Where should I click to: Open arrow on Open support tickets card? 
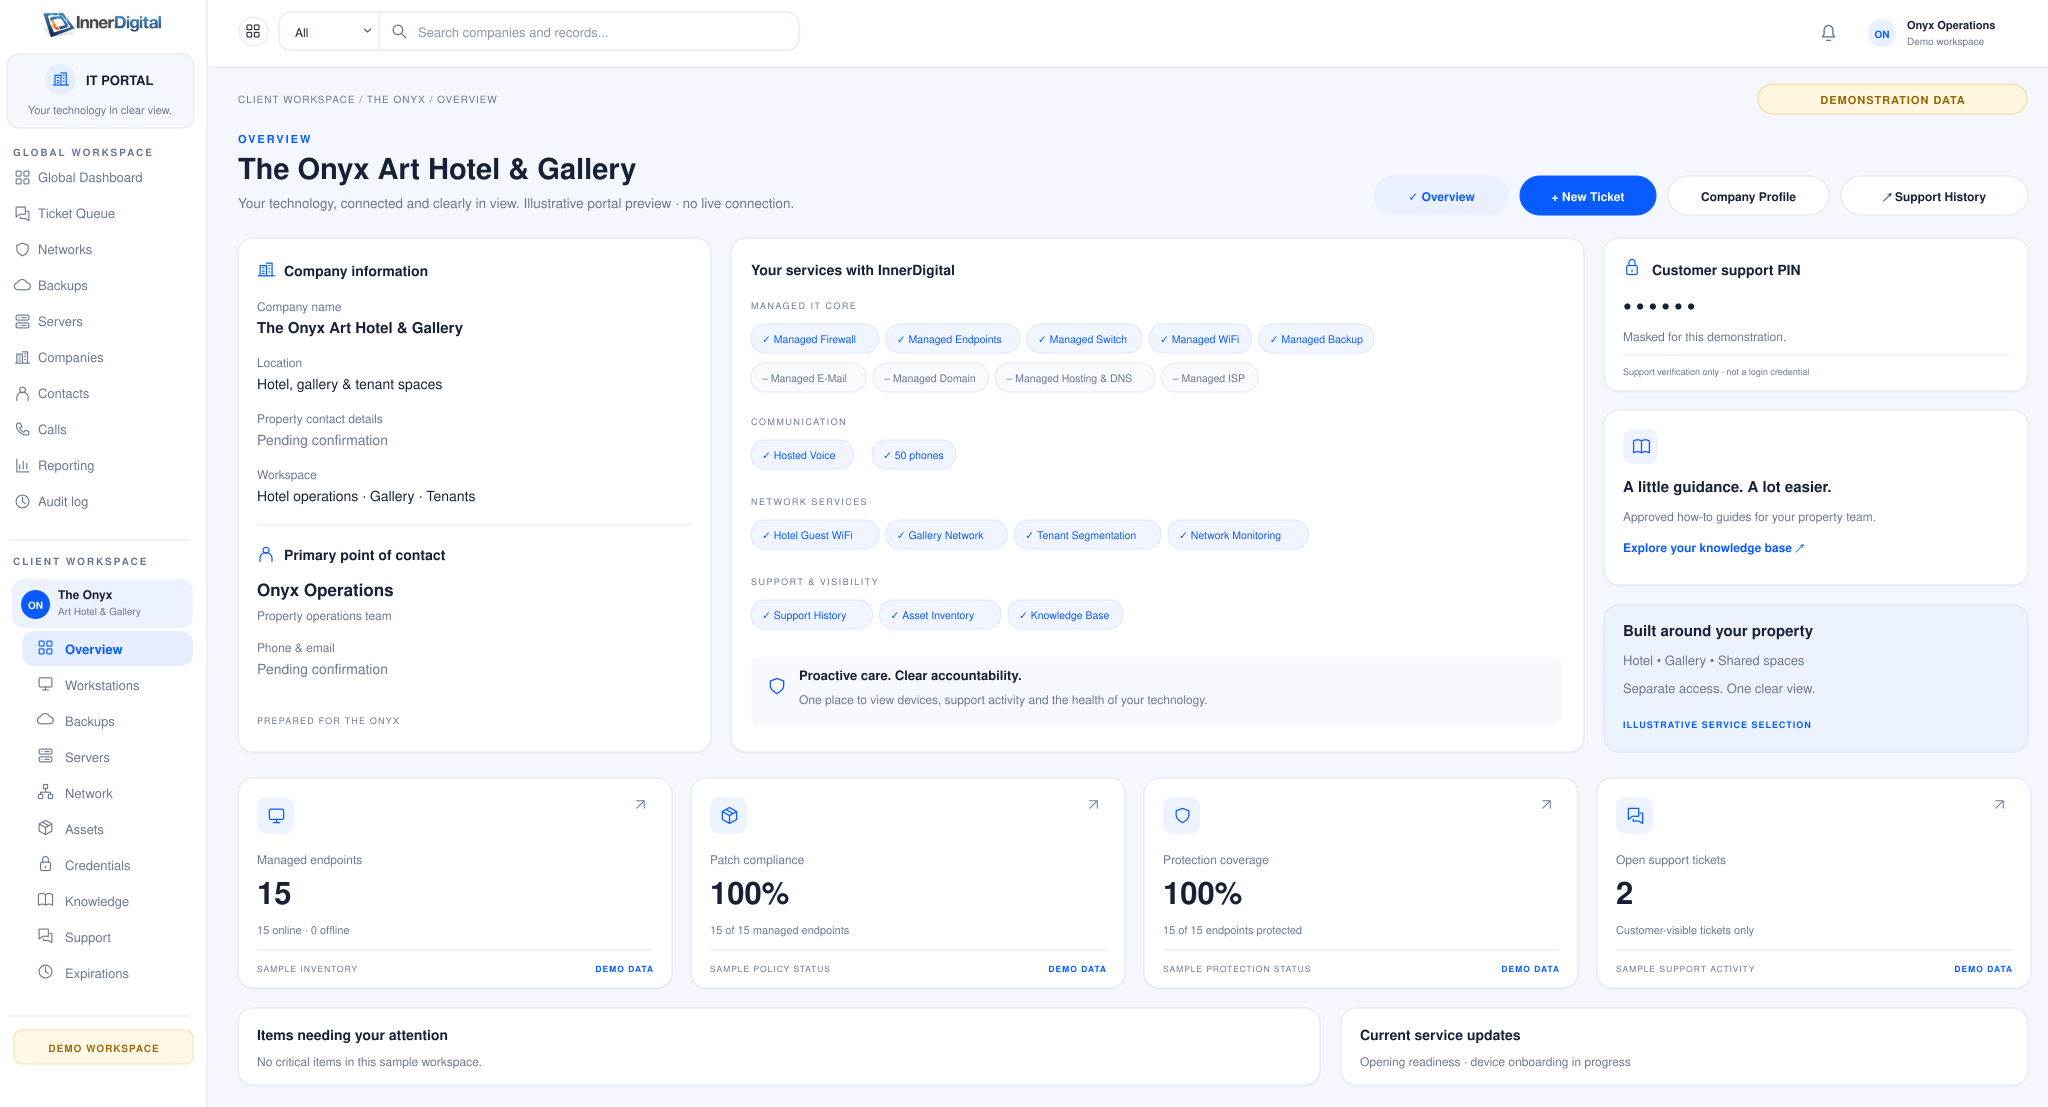click(x=2000, y=804)
